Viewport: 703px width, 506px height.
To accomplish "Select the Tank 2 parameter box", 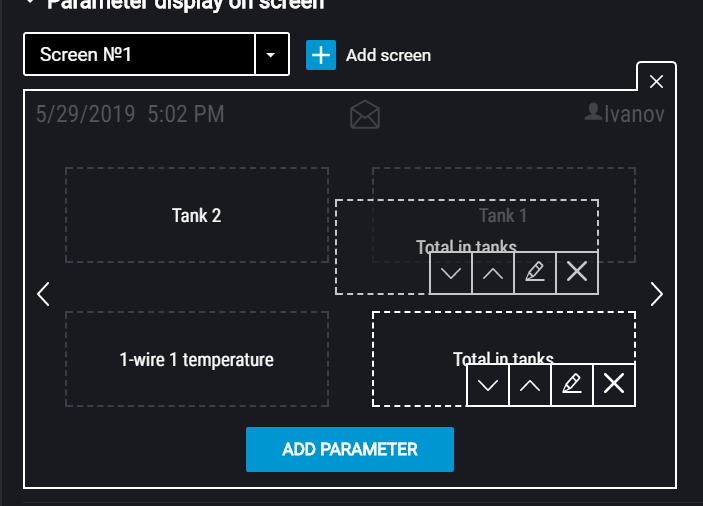I will [197, 215].
